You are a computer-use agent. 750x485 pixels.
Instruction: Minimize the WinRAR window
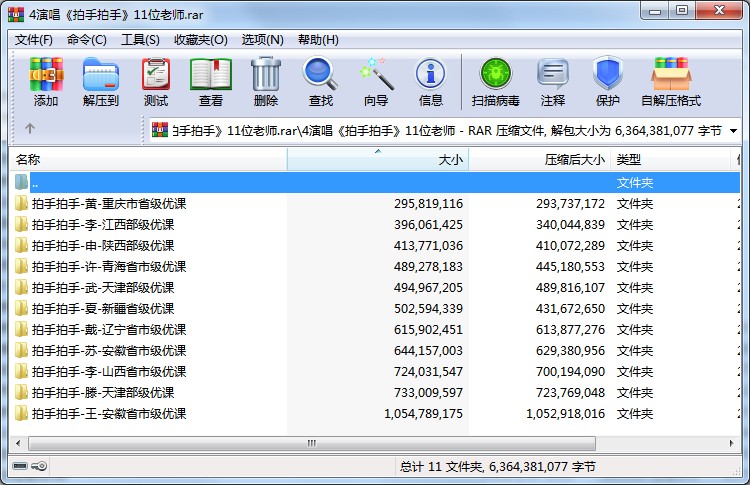(655, 10)
